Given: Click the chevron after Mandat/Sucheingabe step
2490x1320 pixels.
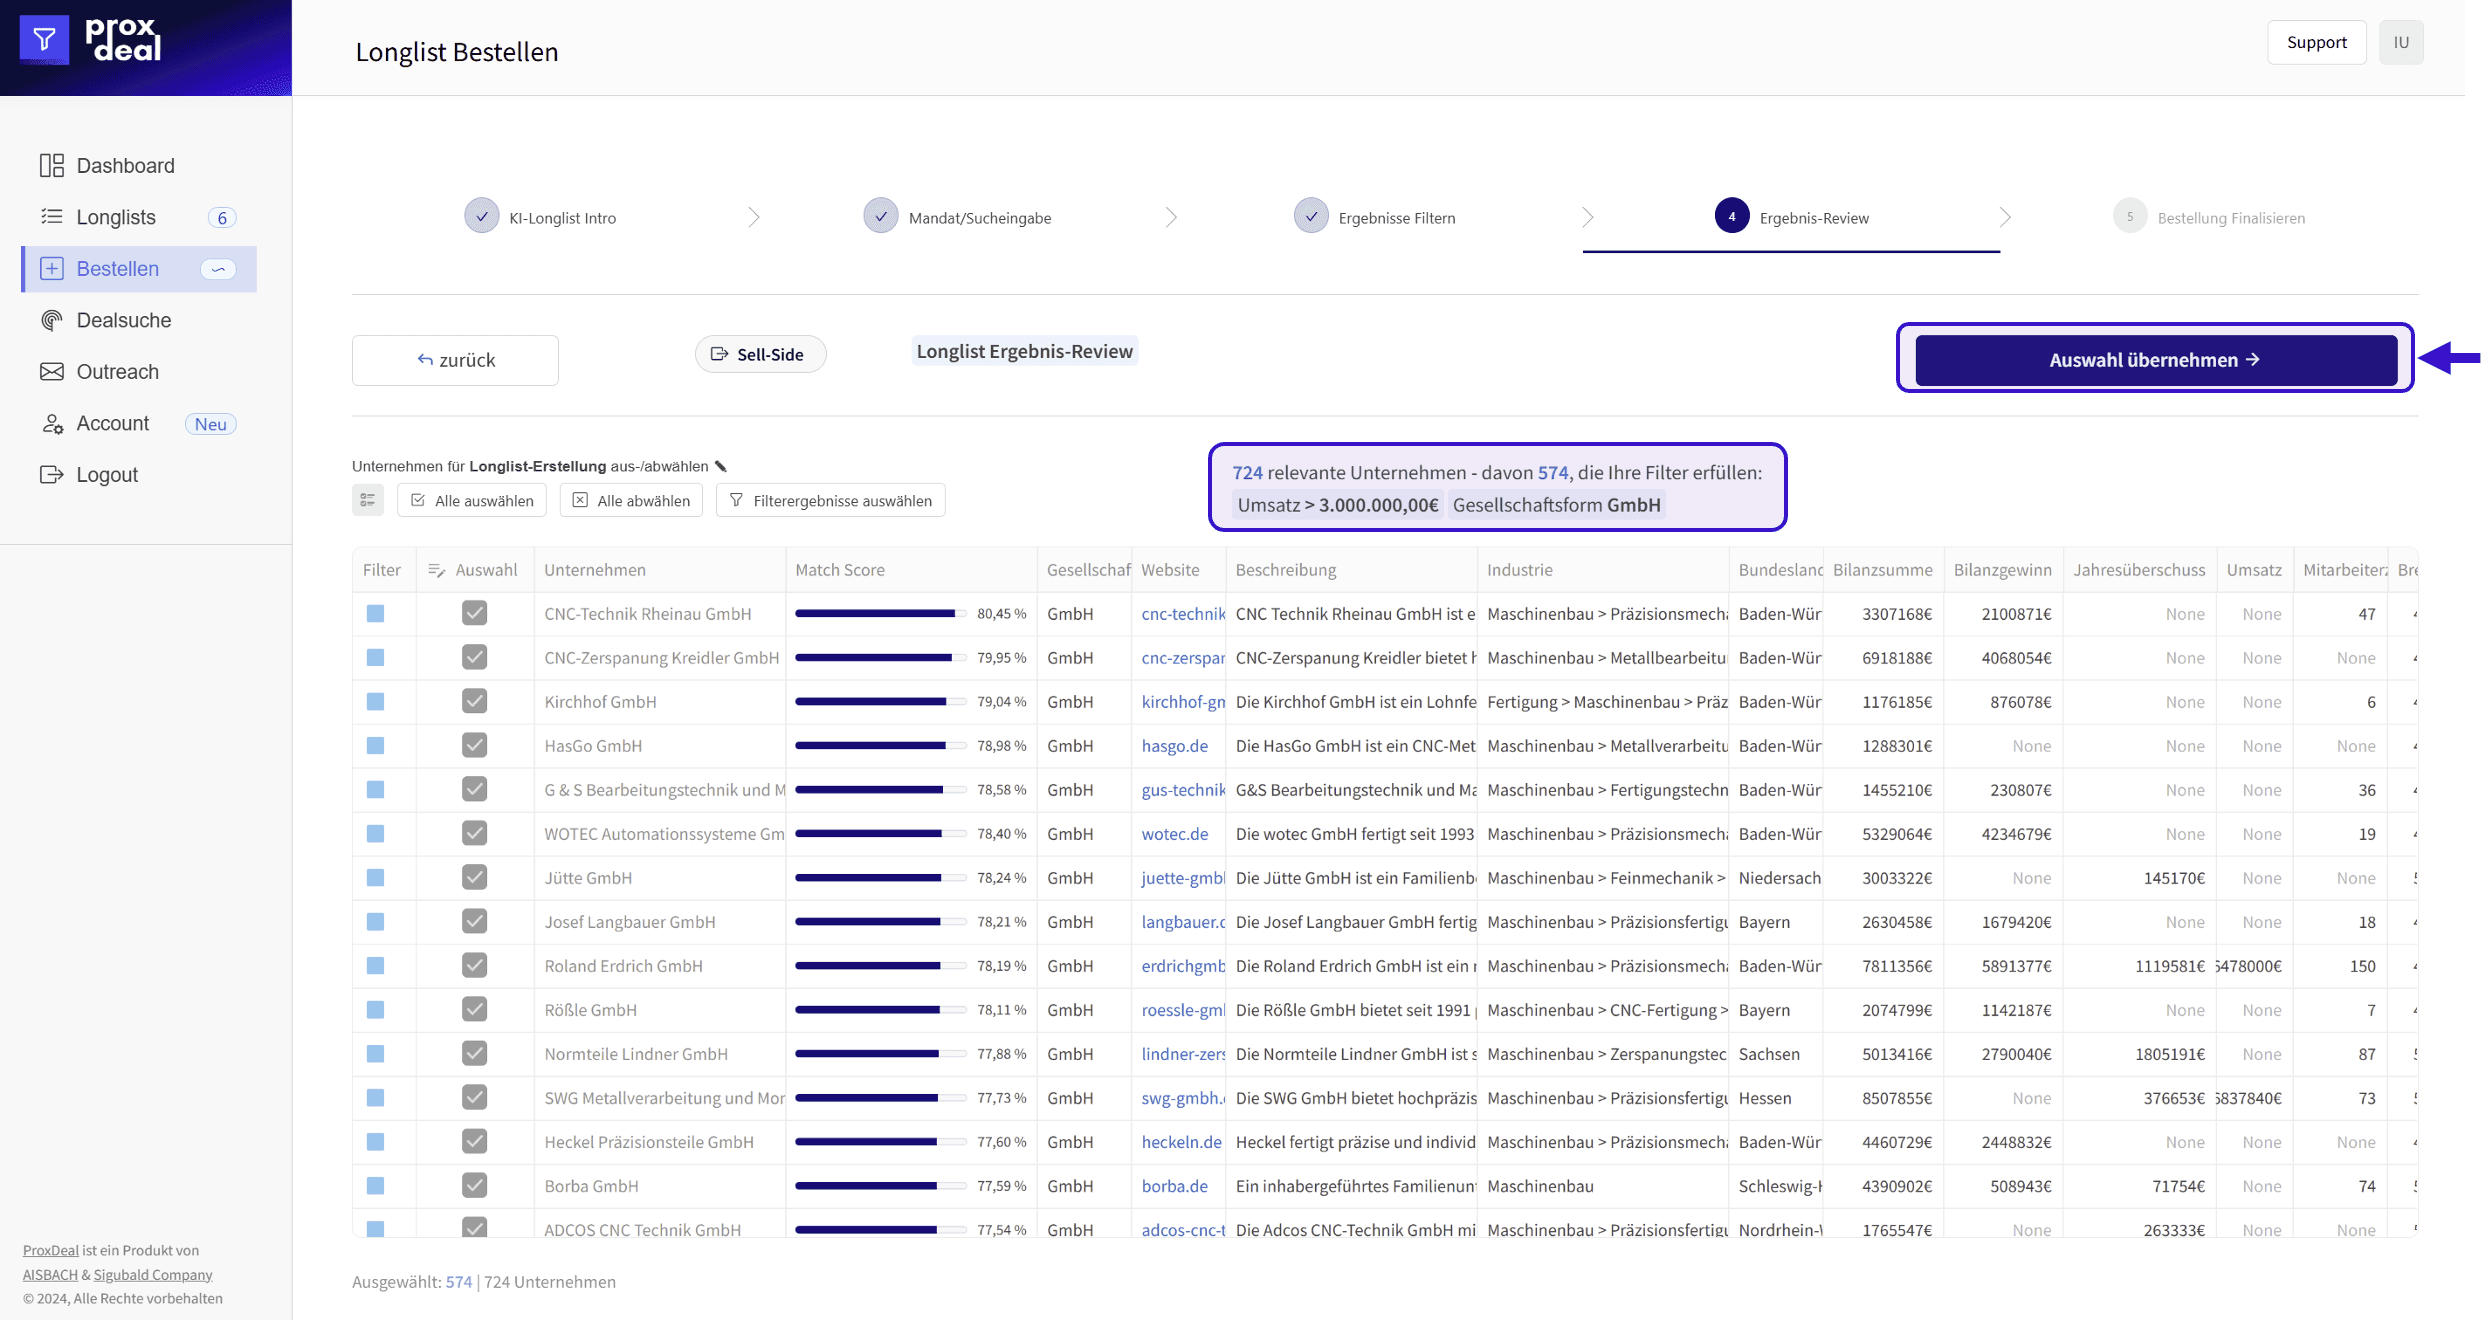Looking at the screenshot, I should pyautogui.click(x=1171, y=217).
